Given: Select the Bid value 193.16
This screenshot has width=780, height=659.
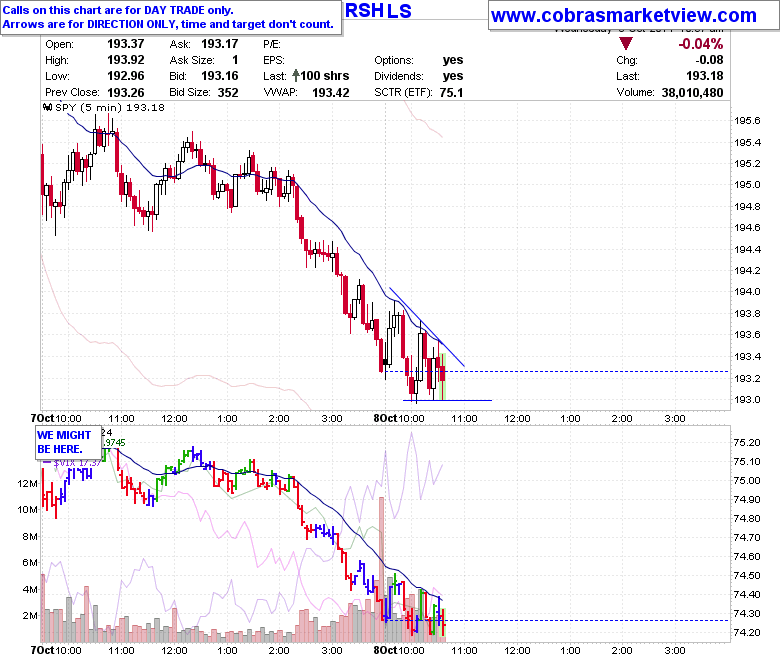Looking at the screenshot, I should (219, 76).
